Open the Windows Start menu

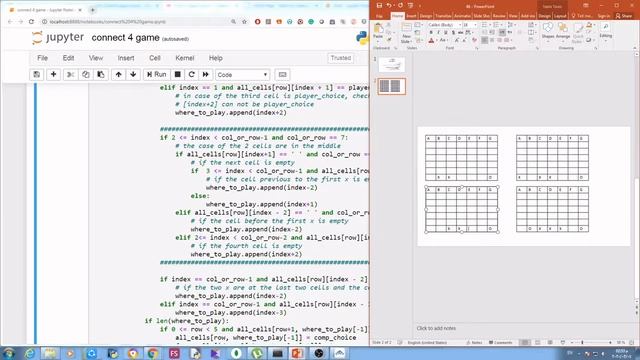pos(8,353)
